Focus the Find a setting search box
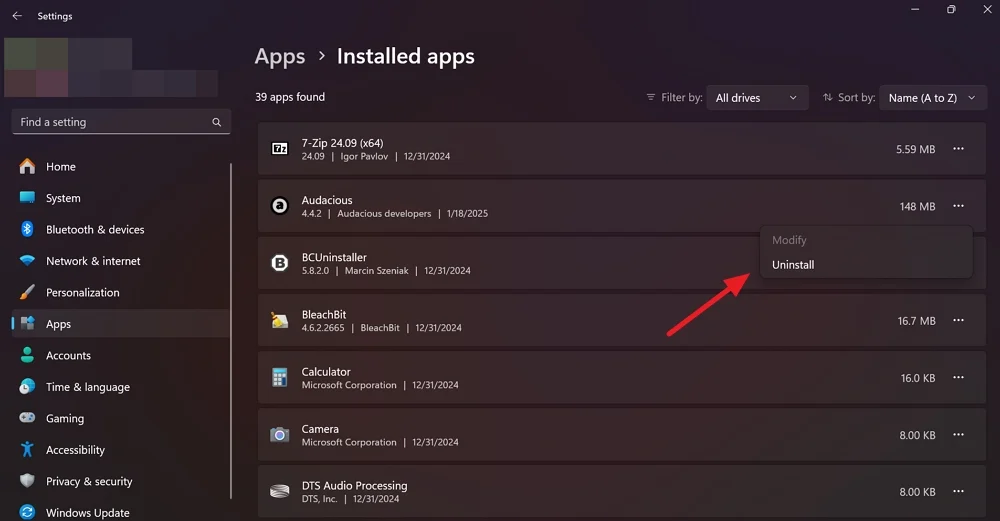 (121, 122)
